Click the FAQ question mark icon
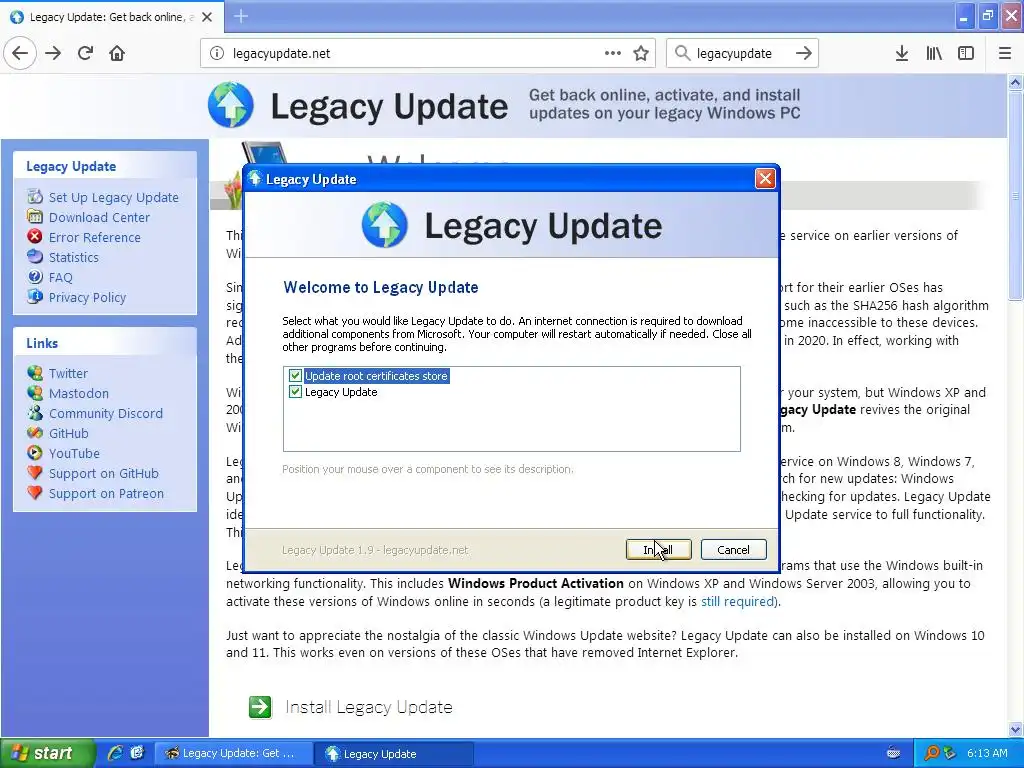 click(x=35, y=277)
